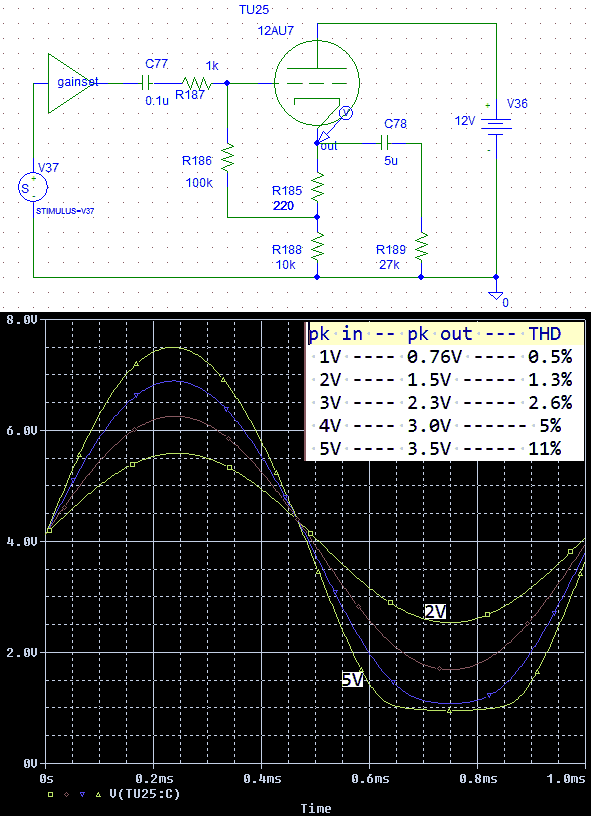The height and width of the screenshot is (816, 591).
Task: Click the 10k value of R188
Action: 286,264
